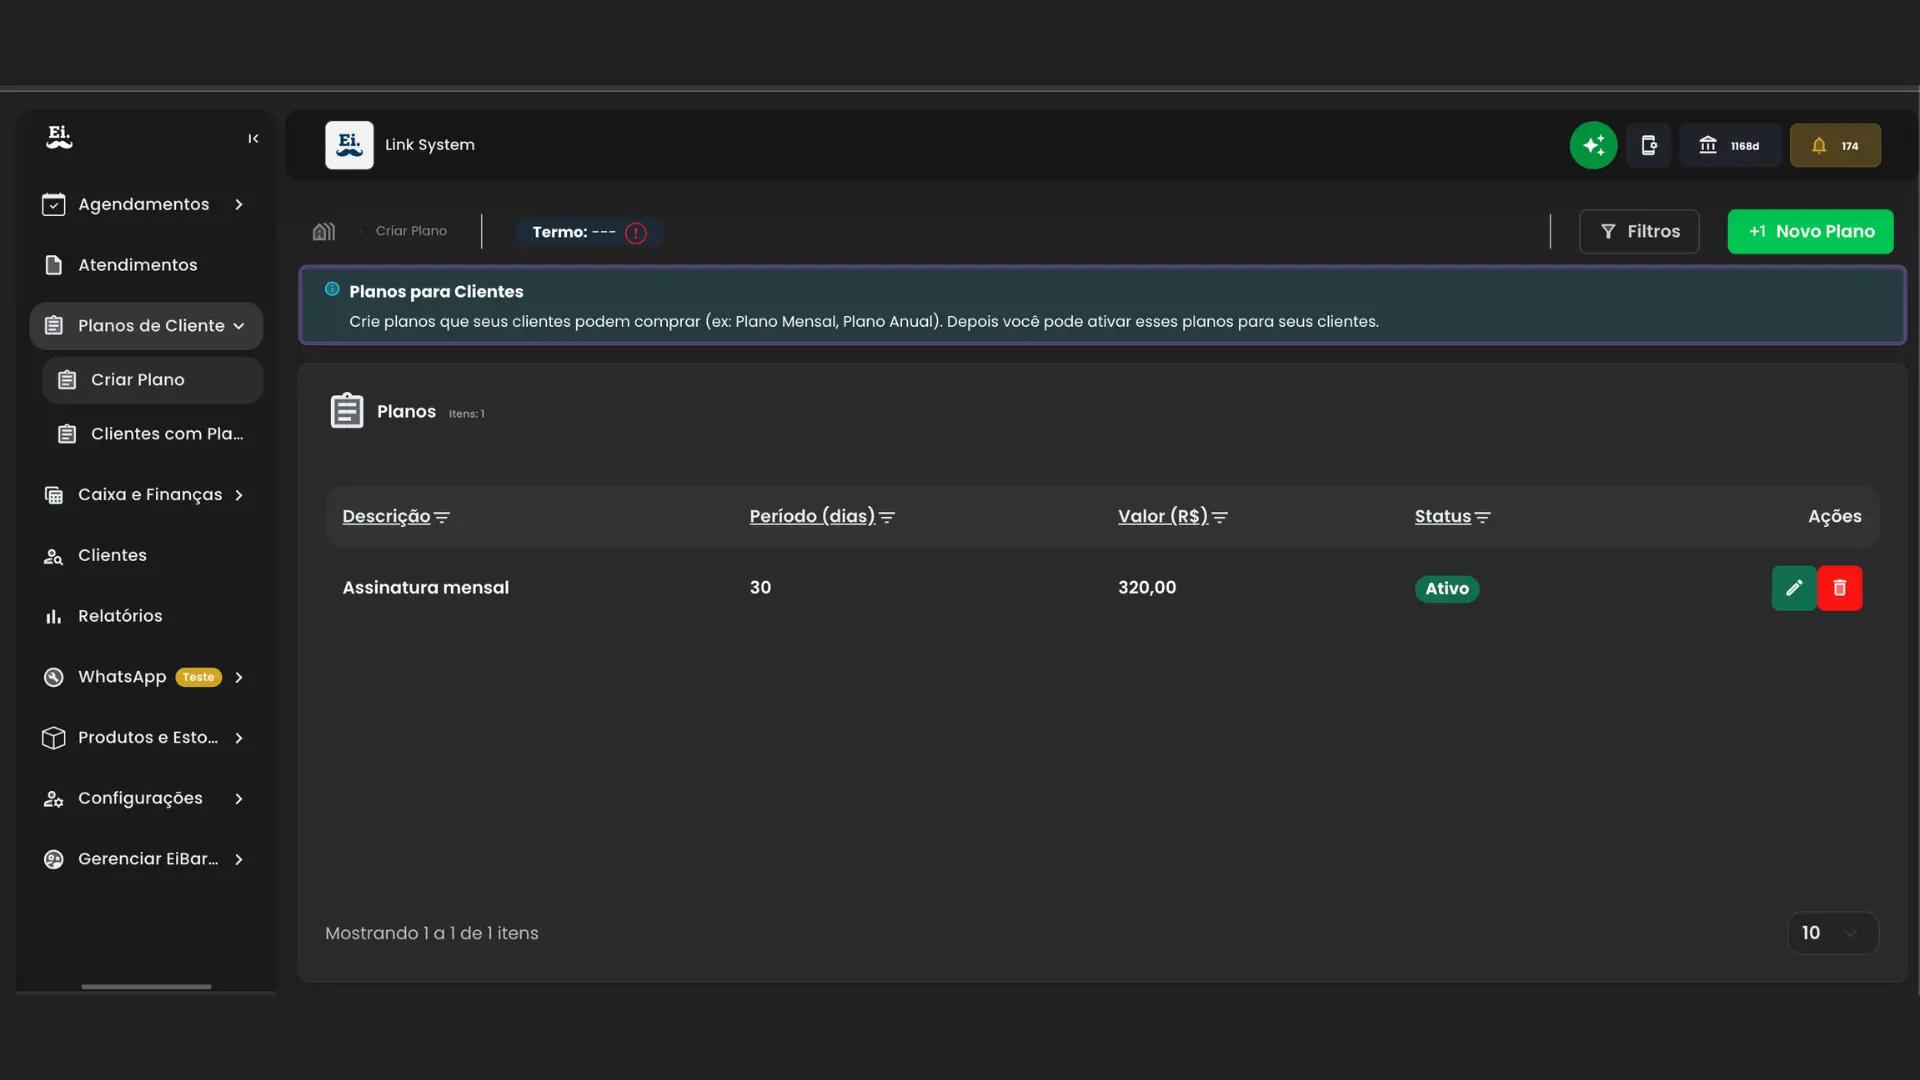Open notifications with the bell icon
Image resolution: width=1920 pixels, height=1080 pixels.
tap(1835, 145)
